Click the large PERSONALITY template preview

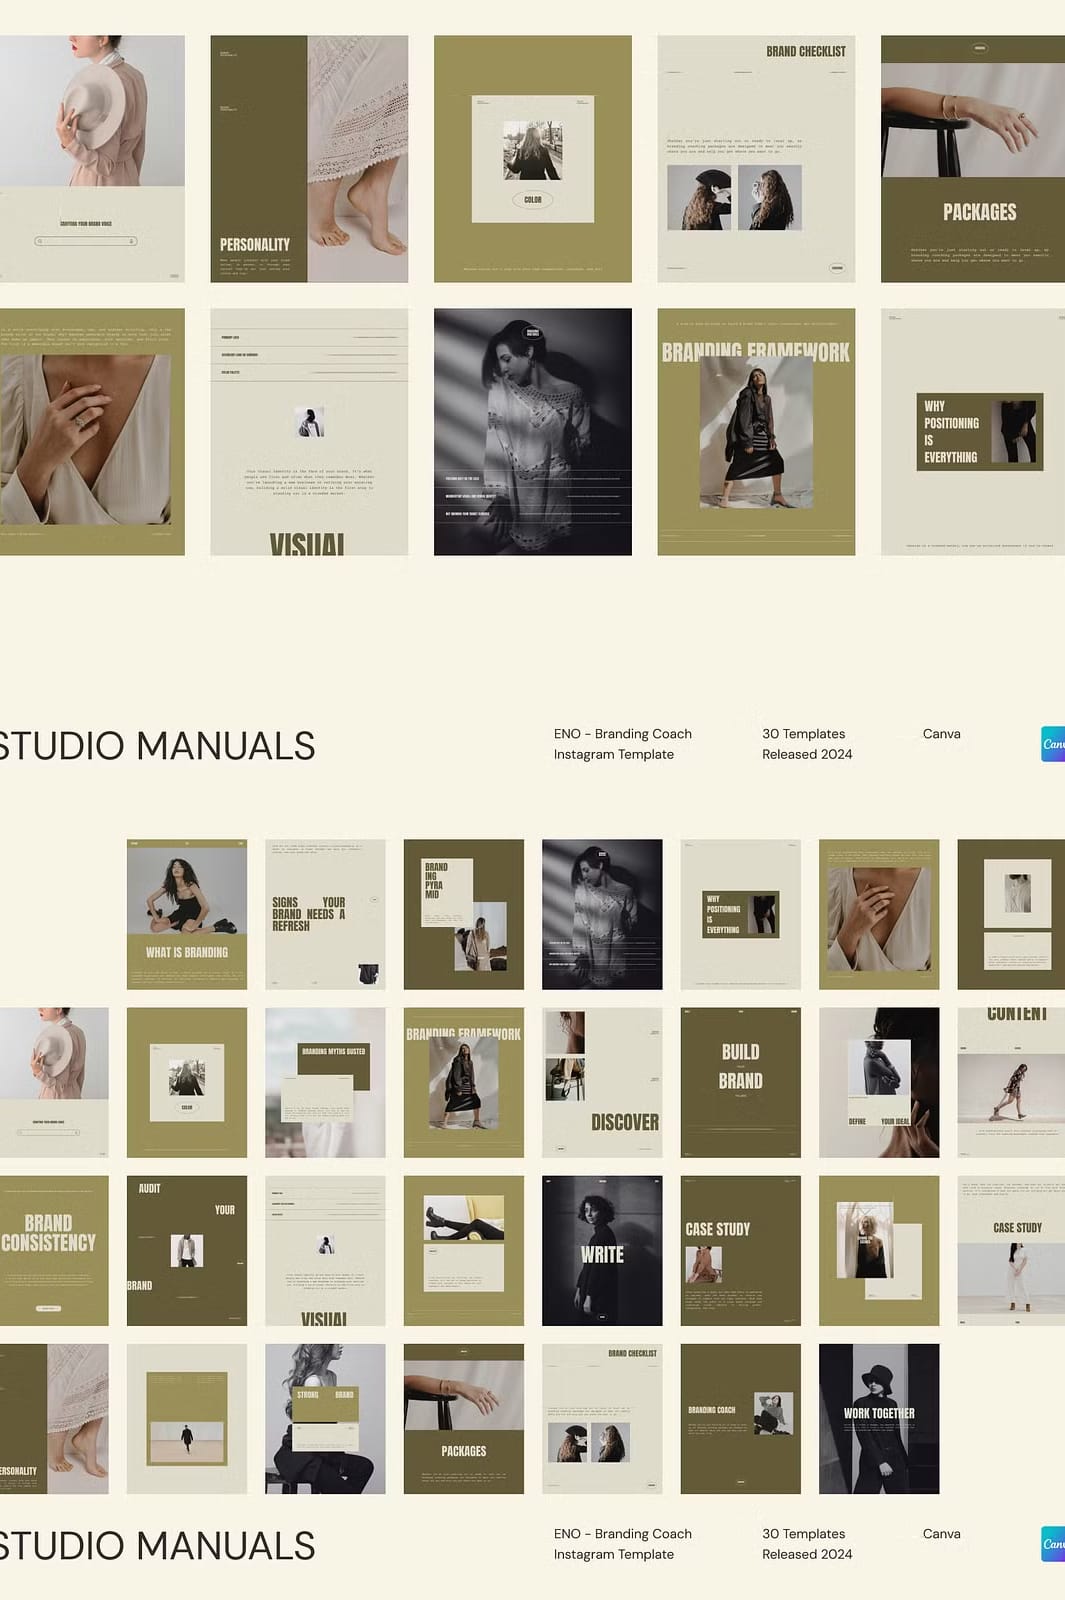coord(308,159)
